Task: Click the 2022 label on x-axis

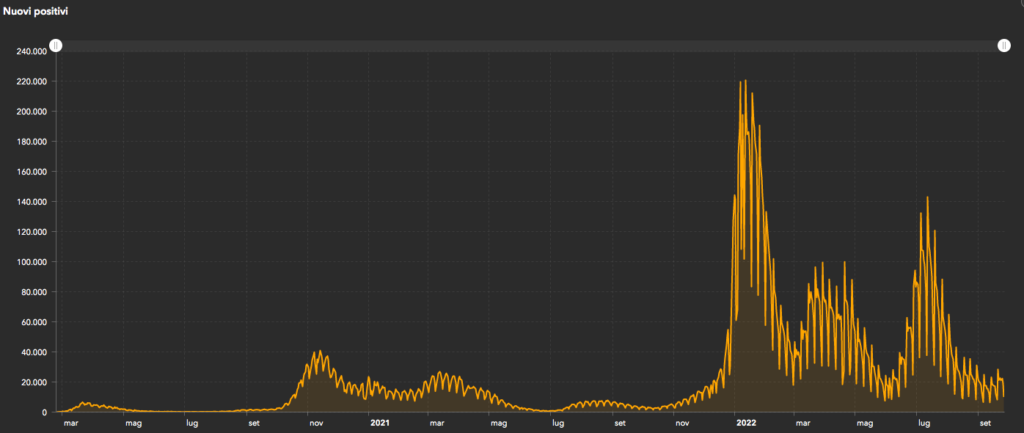Action: point(745,423)
